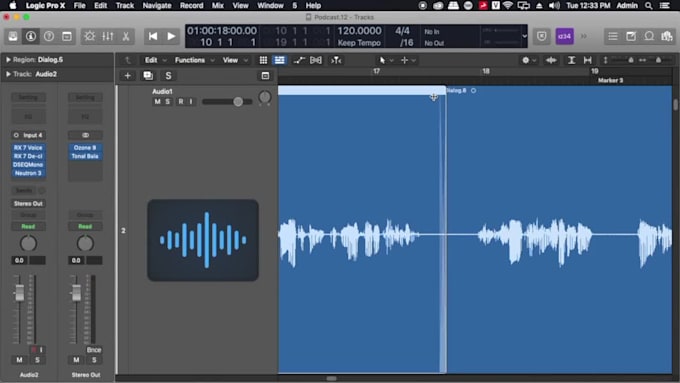Show the Toolbar button

click(67, 36)
